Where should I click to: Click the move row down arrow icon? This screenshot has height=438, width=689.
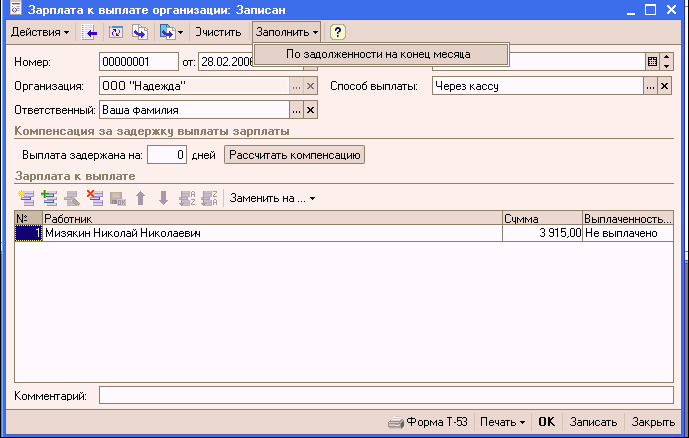(x=163, y=198)
